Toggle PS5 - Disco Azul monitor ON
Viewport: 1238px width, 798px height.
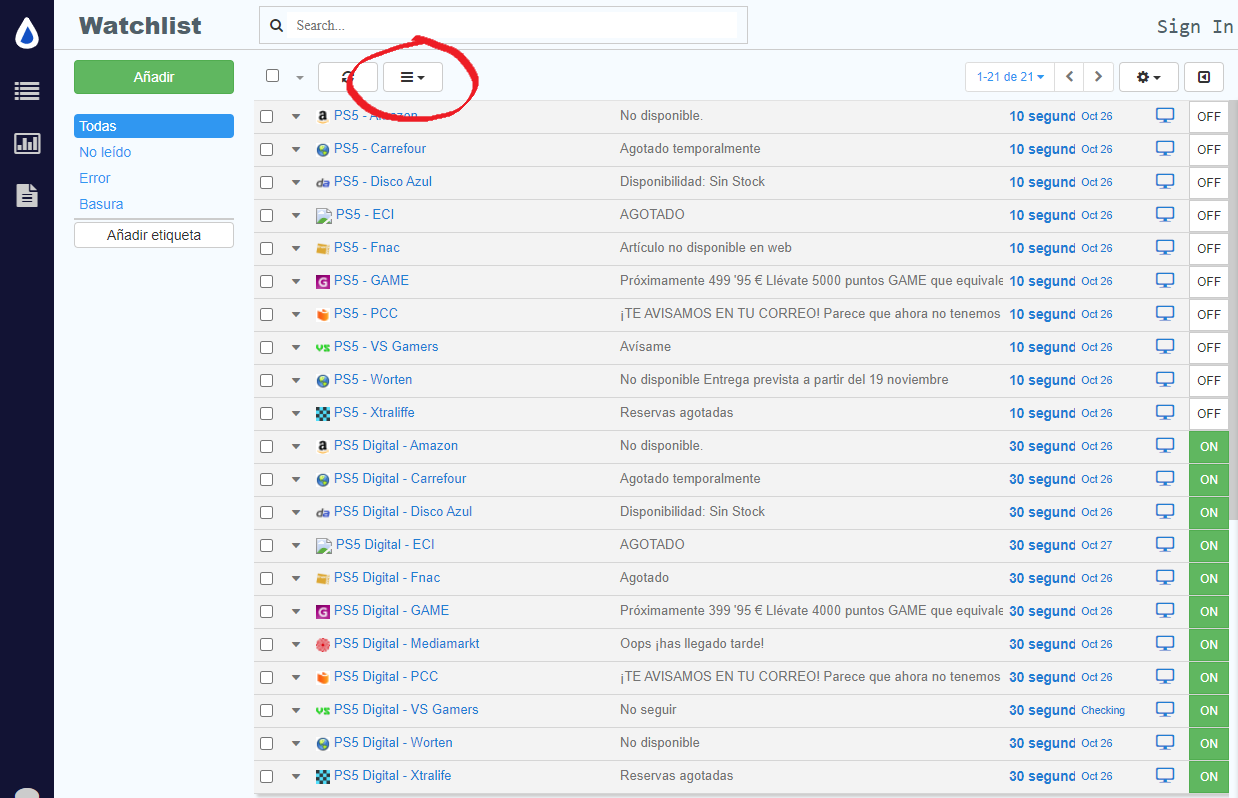point(1208,182)
